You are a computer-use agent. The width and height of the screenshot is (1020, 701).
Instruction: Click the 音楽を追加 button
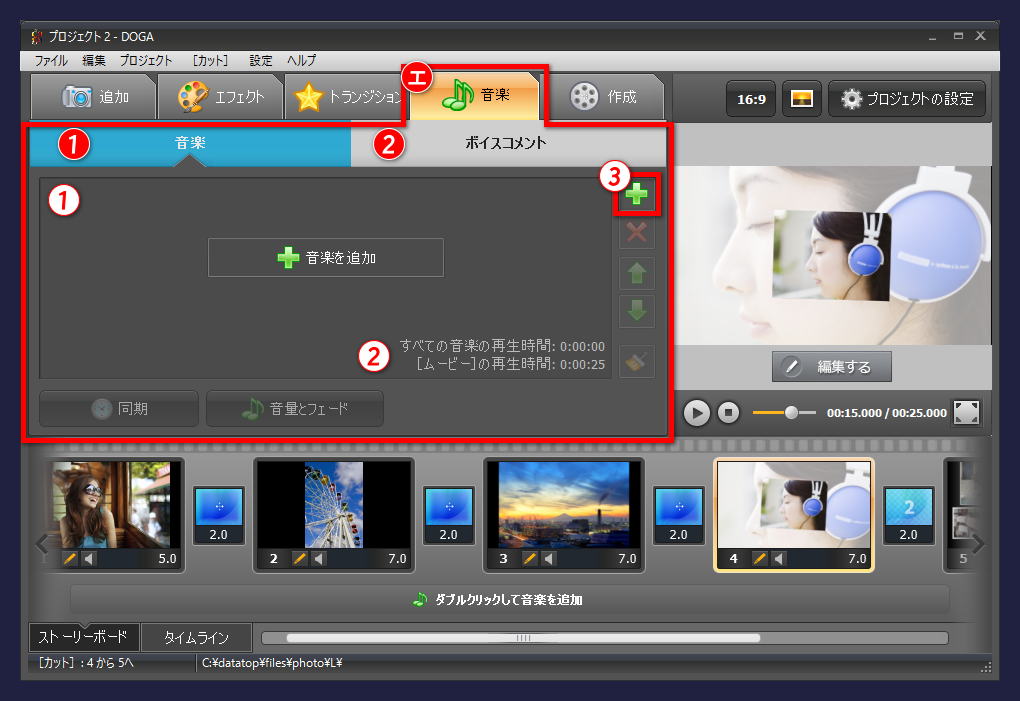(x=325, y=257)
